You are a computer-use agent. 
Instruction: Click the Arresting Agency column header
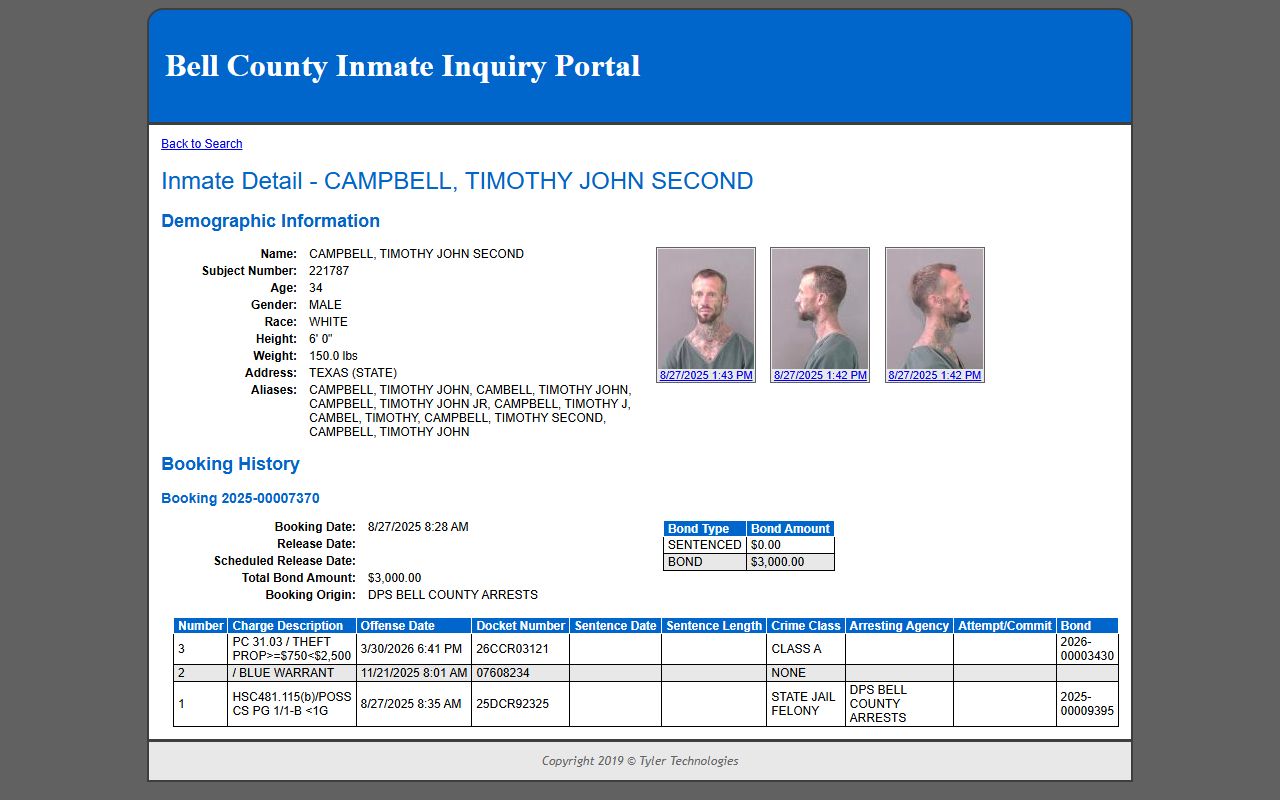pos(899,626)
